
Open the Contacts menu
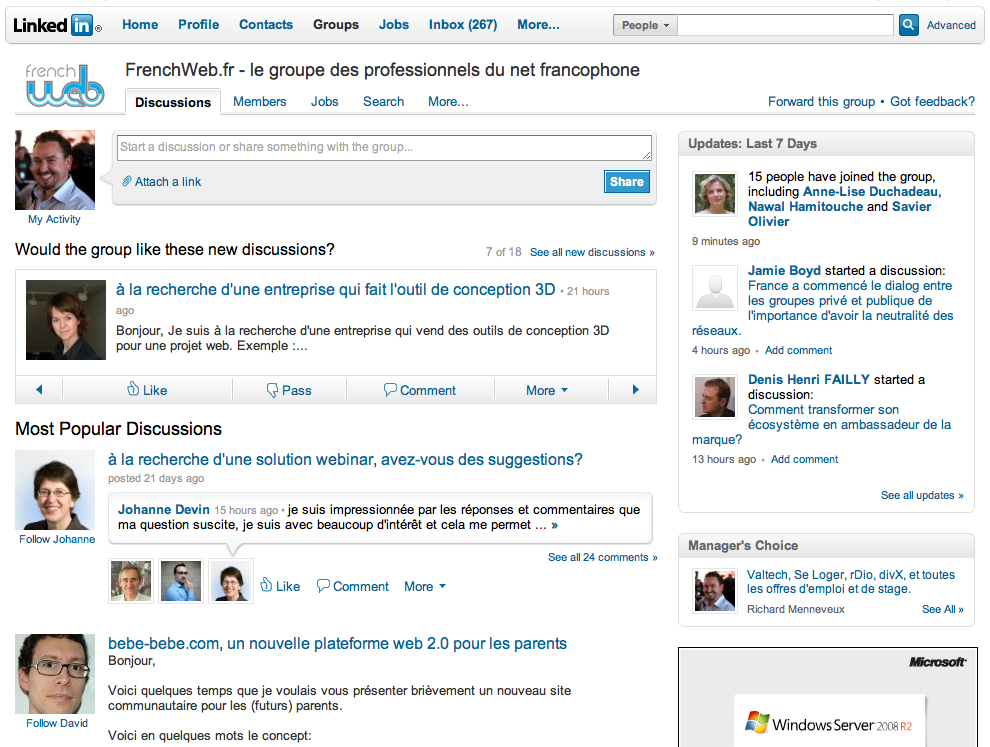click(266, 25)
